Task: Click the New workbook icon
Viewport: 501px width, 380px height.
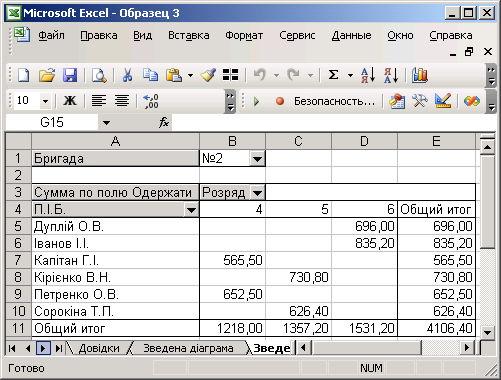Action: pyautogui.click(x=23, y=75)
